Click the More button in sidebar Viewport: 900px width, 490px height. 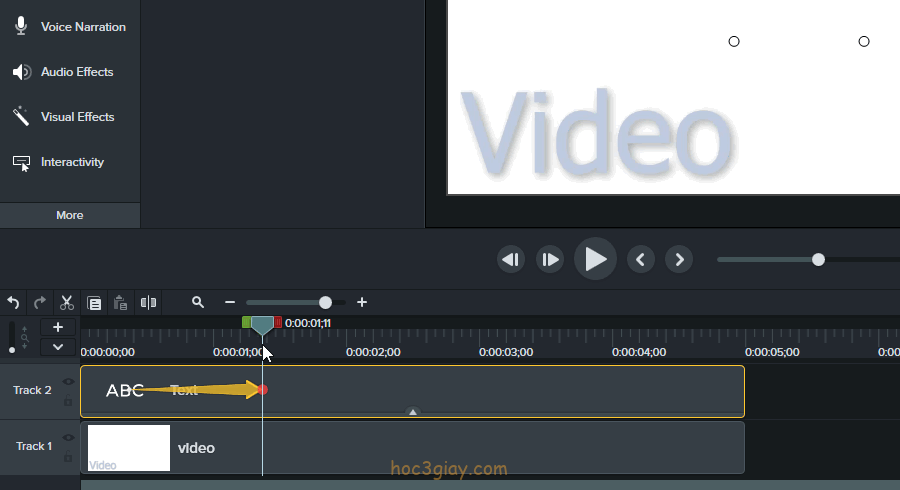pyautogui.click(x=70, y=215)
